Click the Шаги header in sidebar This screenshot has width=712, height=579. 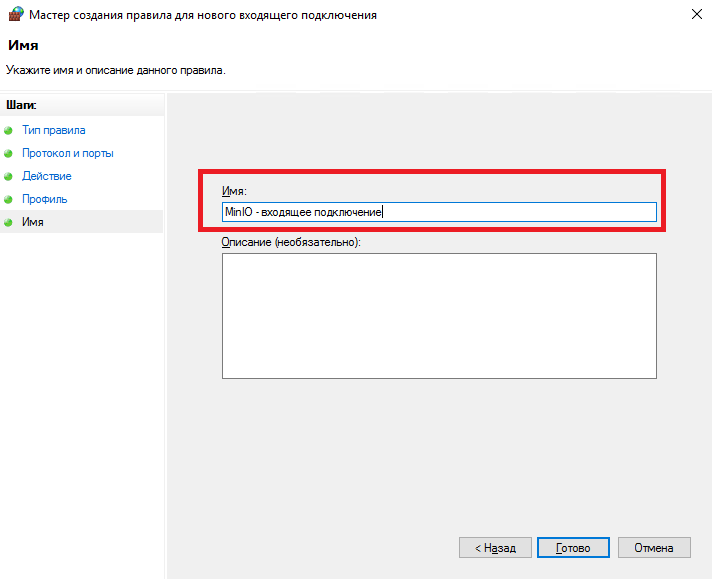21,104
